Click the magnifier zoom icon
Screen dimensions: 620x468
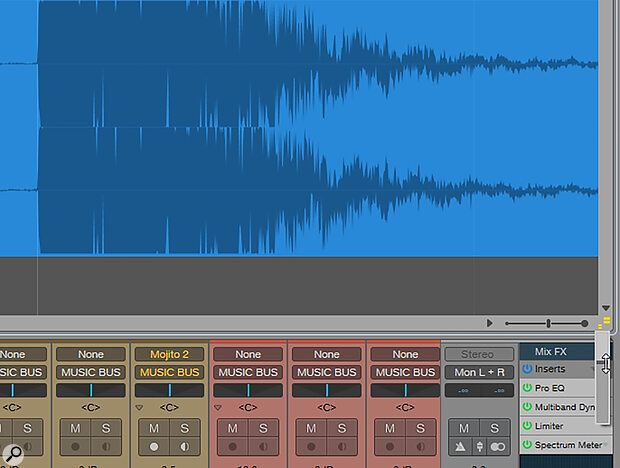click(x=13, y=455)
